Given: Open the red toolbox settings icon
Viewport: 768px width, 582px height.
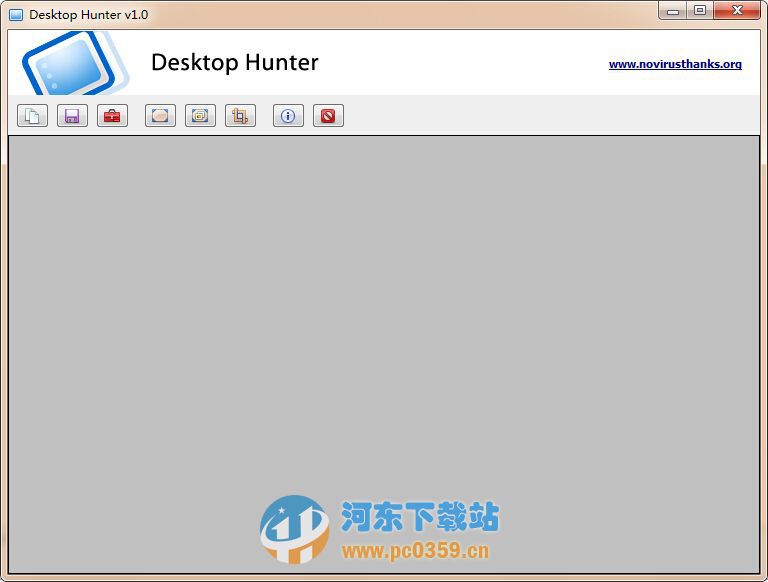Looking at the screenshot, I should point(112,116).
